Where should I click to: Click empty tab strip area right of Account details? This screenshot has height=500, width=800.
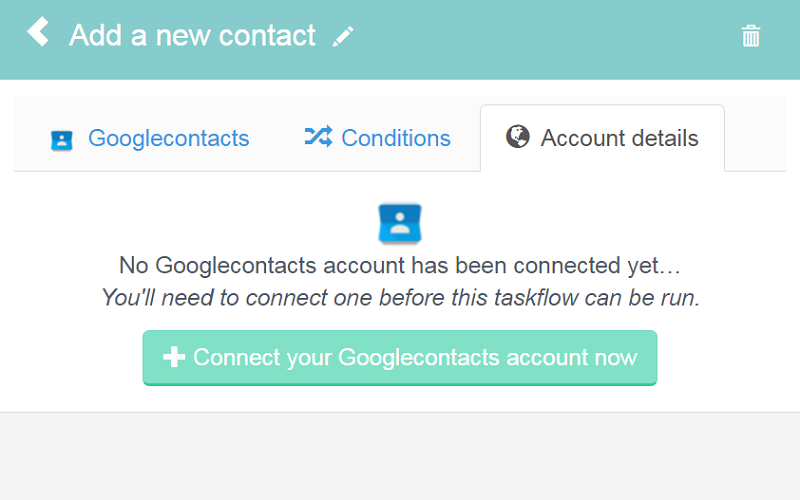[755, 135]
